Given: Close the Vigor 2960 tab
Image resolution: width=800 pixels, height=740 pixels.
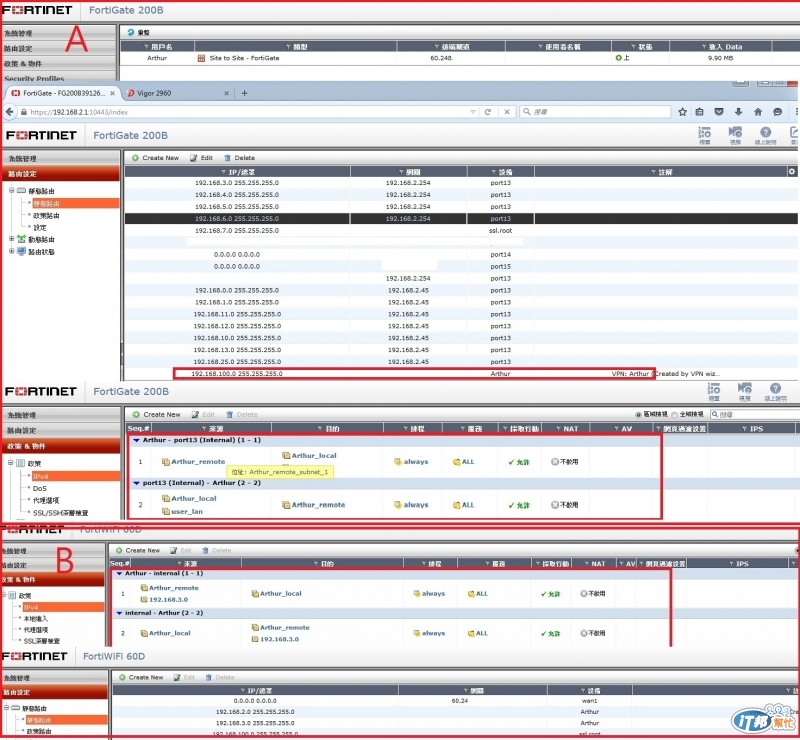Looking at the screenshot, I should point(227,93).
